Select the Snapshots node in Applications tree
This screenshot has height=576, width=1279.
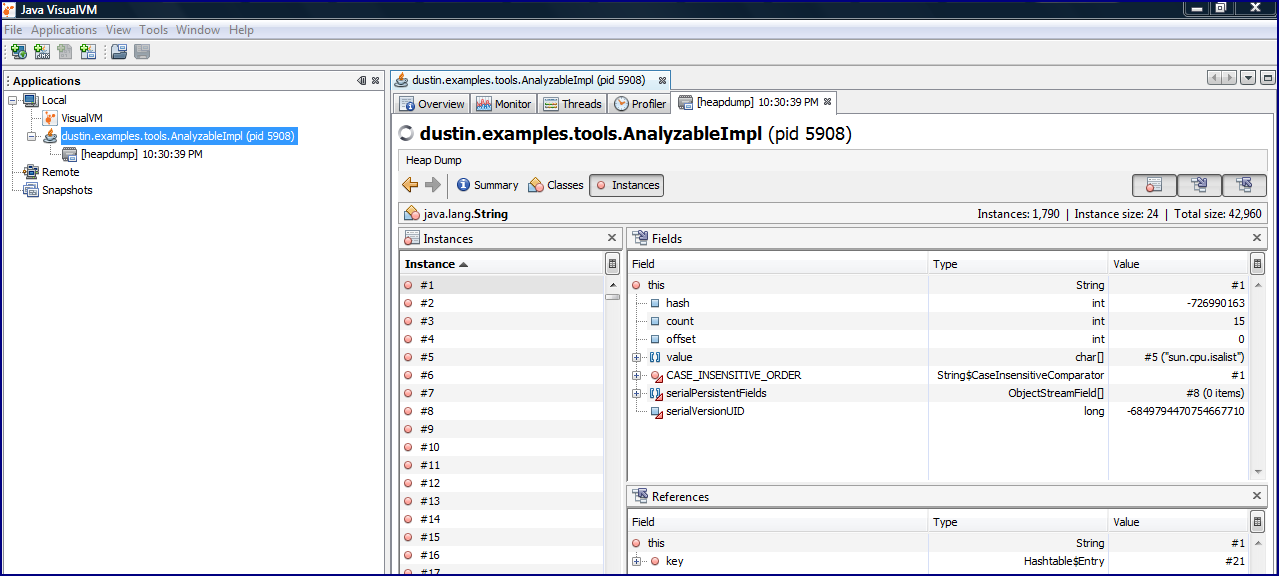[67, 190]
